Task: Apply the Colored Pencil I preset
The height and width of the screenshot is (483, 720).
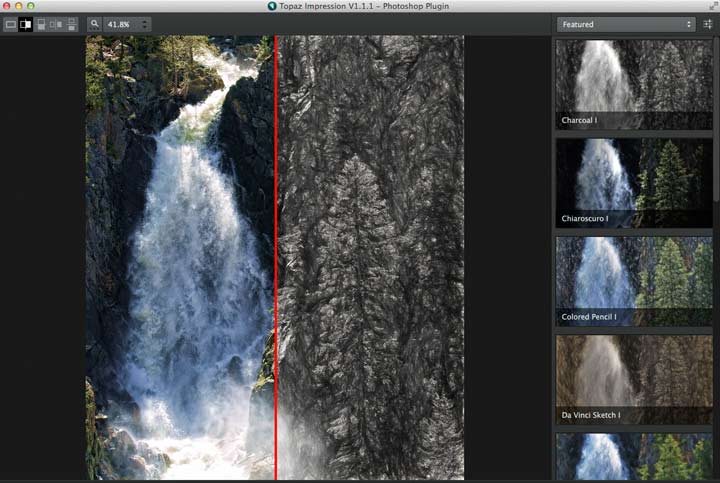Action: pyautogui.click(x=634, y=281)
